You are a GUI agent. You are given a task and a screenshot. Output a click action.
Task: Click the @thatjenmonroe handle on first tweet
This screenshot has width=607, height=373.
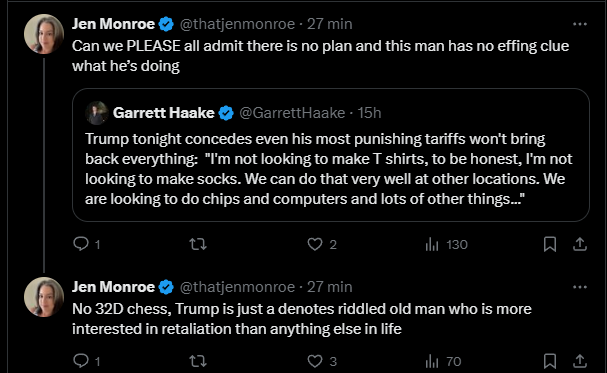coord(237,24)
